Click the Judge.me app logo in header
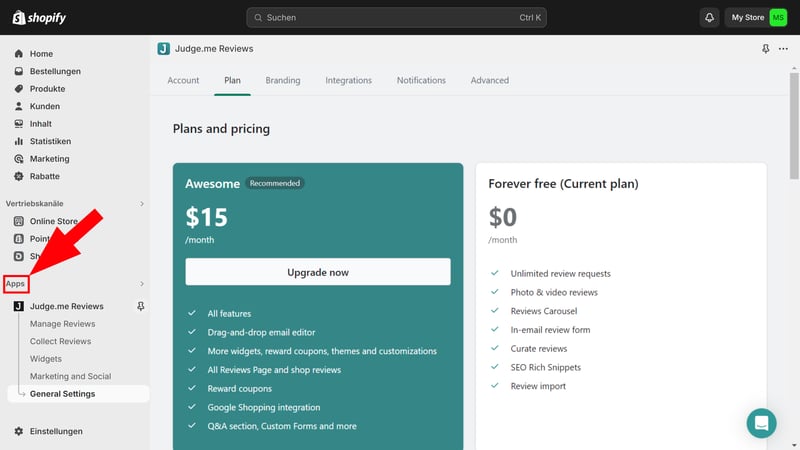The image size is (800, 450). coord(164,48)
